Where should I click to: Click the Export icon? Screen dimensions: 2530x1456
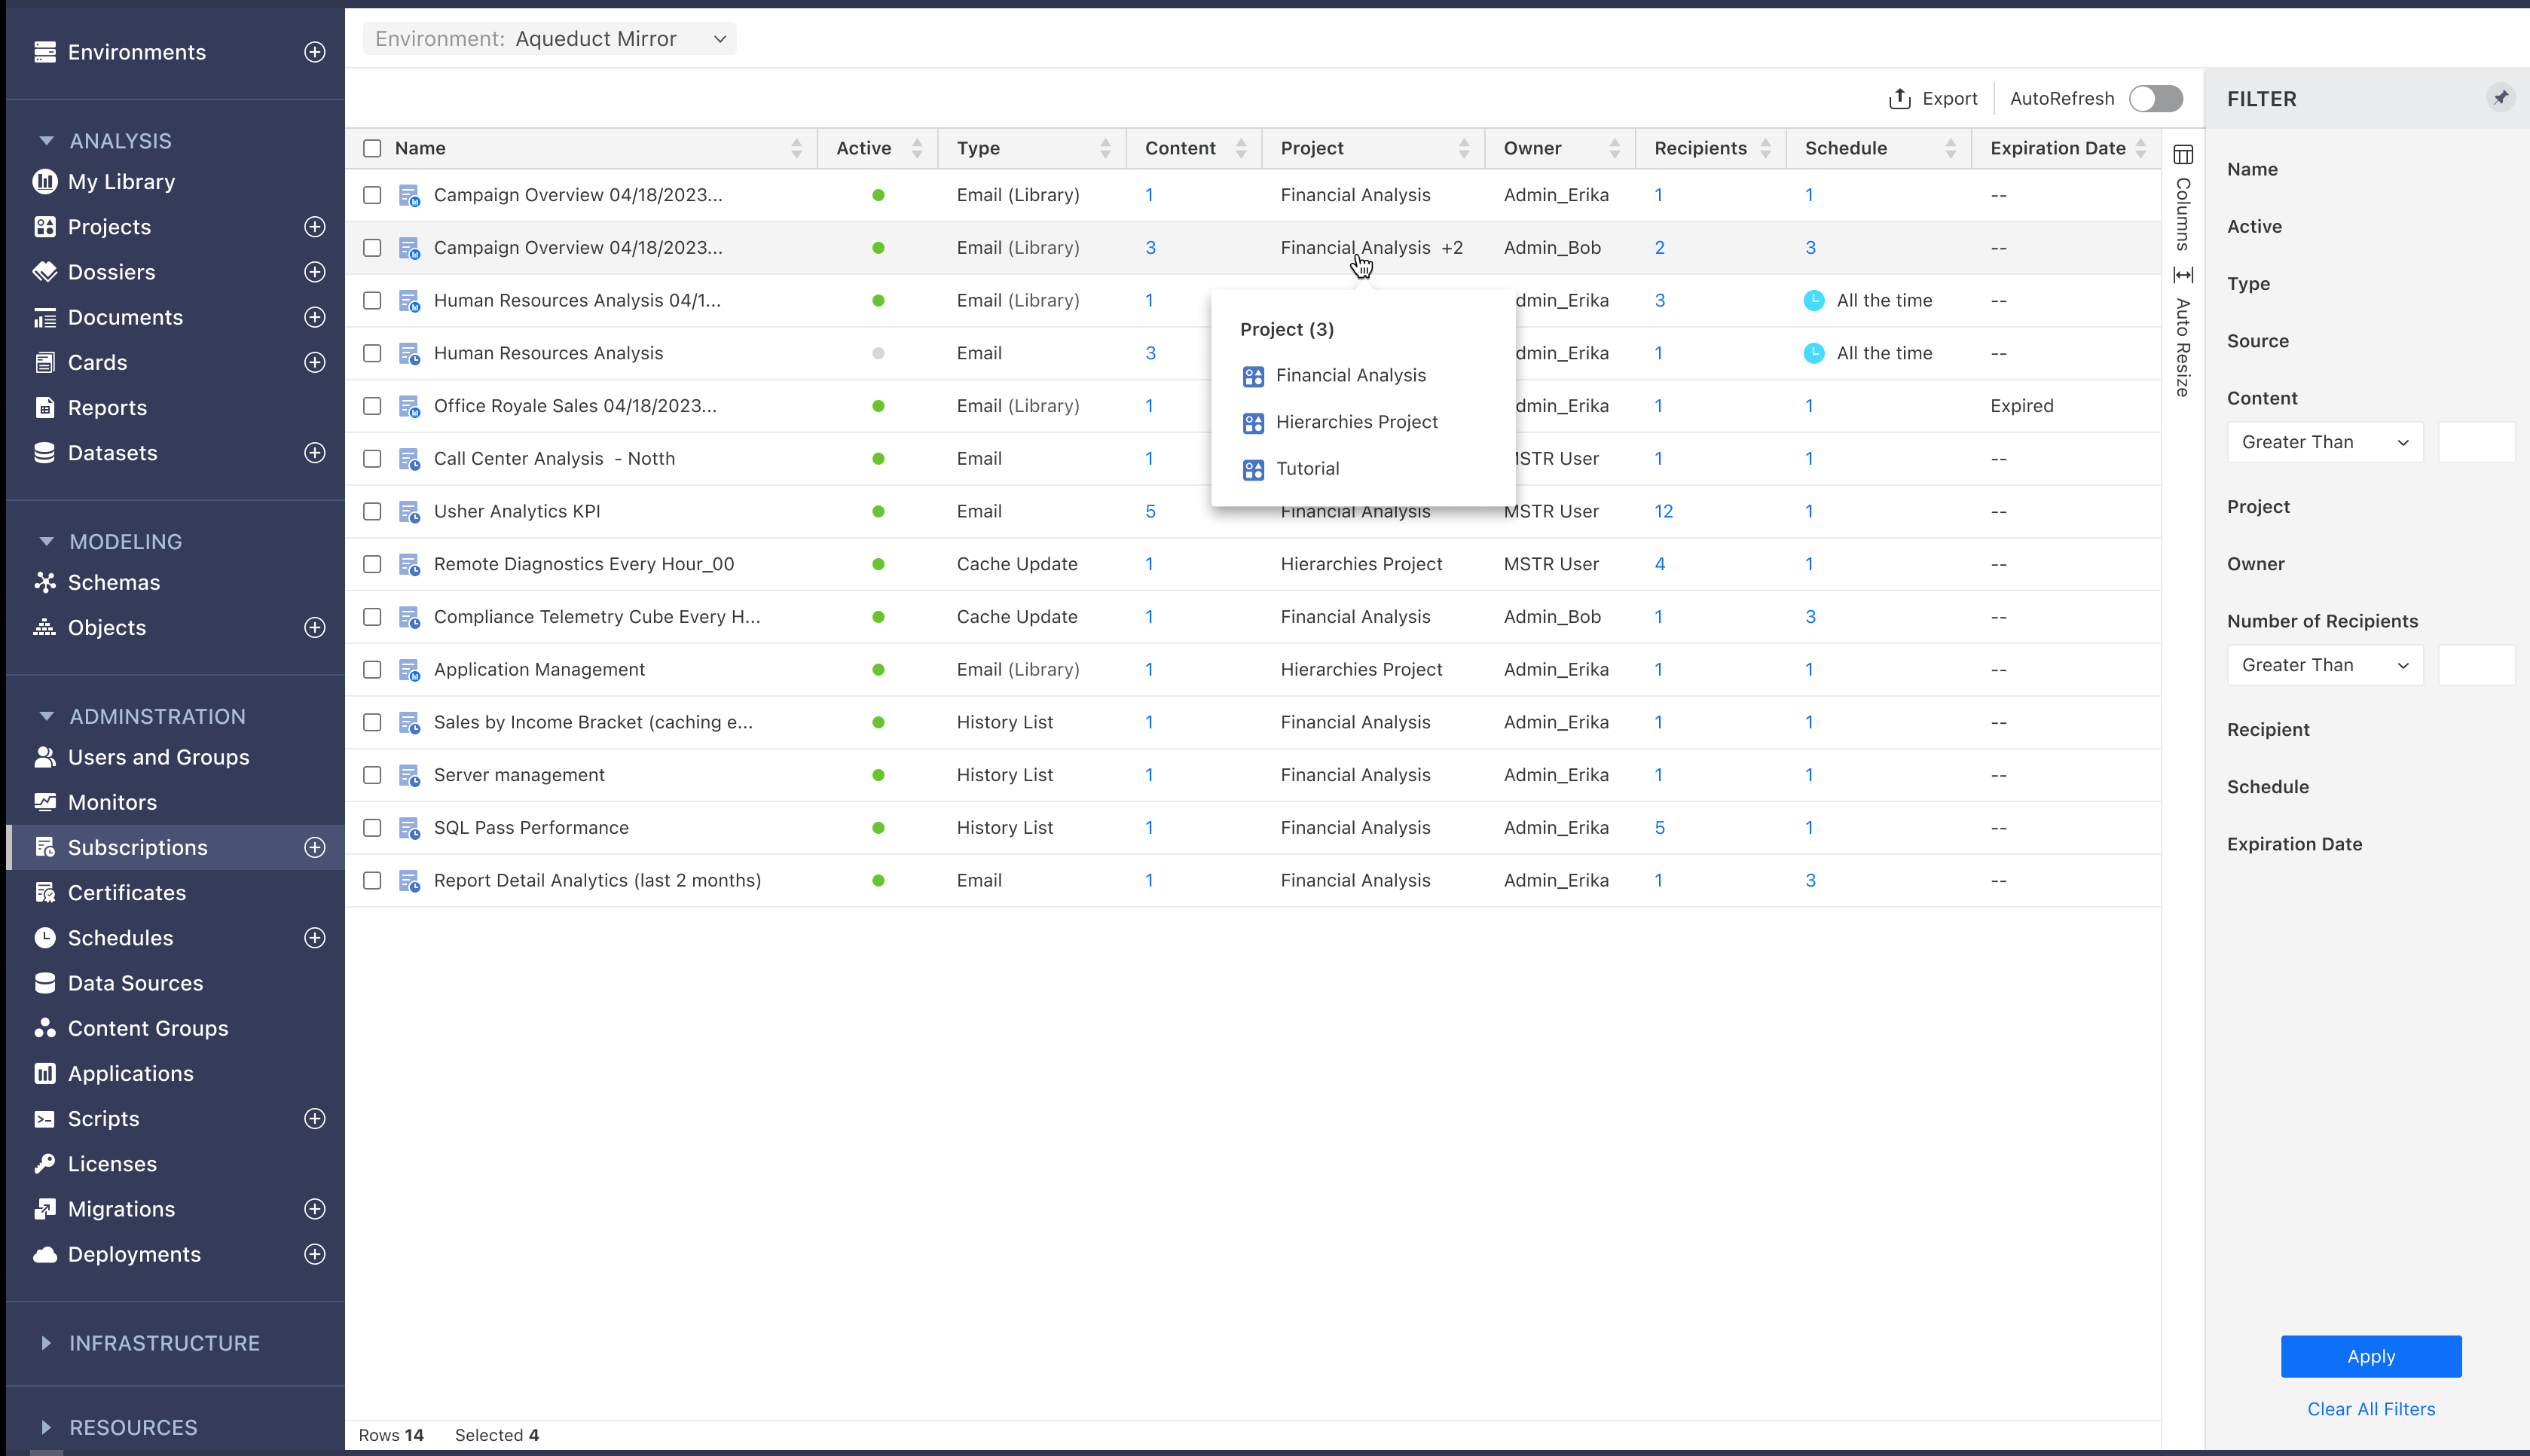1899,98
